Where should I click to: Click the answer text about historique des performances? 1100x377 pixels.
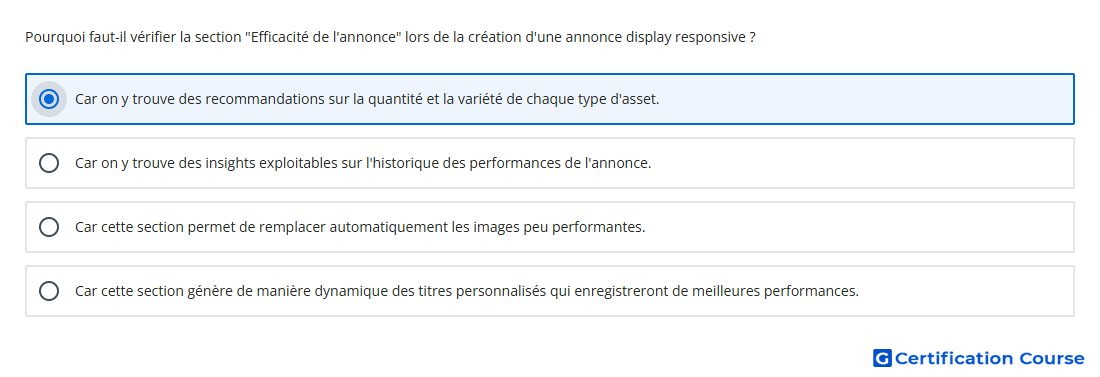(x=363, y=163)
